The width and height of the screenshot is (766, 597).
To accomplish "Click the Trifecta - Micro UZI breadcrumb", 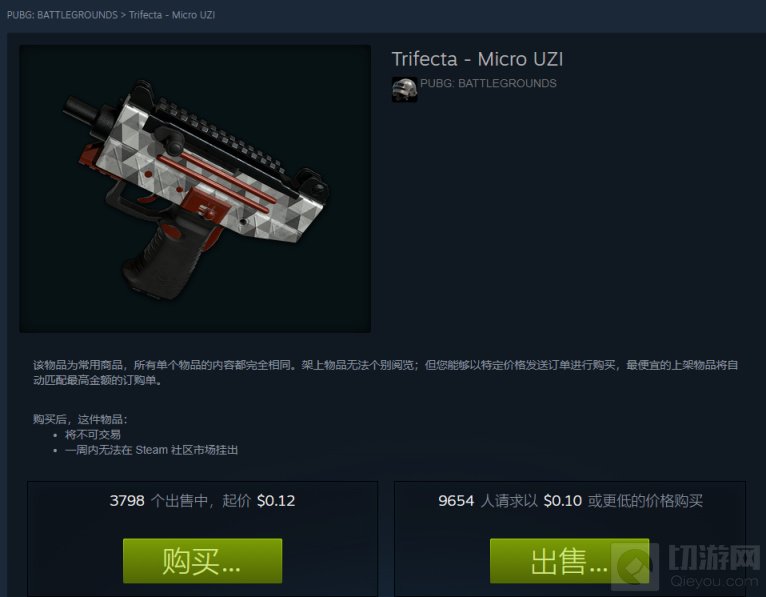I will 172,15.
